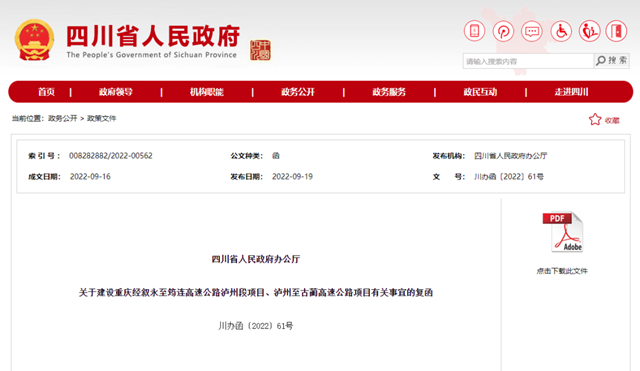The image size is (640, 371).
Task: Click The People's Government of Sichuan Province text
Action: pyautogui.click(x=152, y=55)
